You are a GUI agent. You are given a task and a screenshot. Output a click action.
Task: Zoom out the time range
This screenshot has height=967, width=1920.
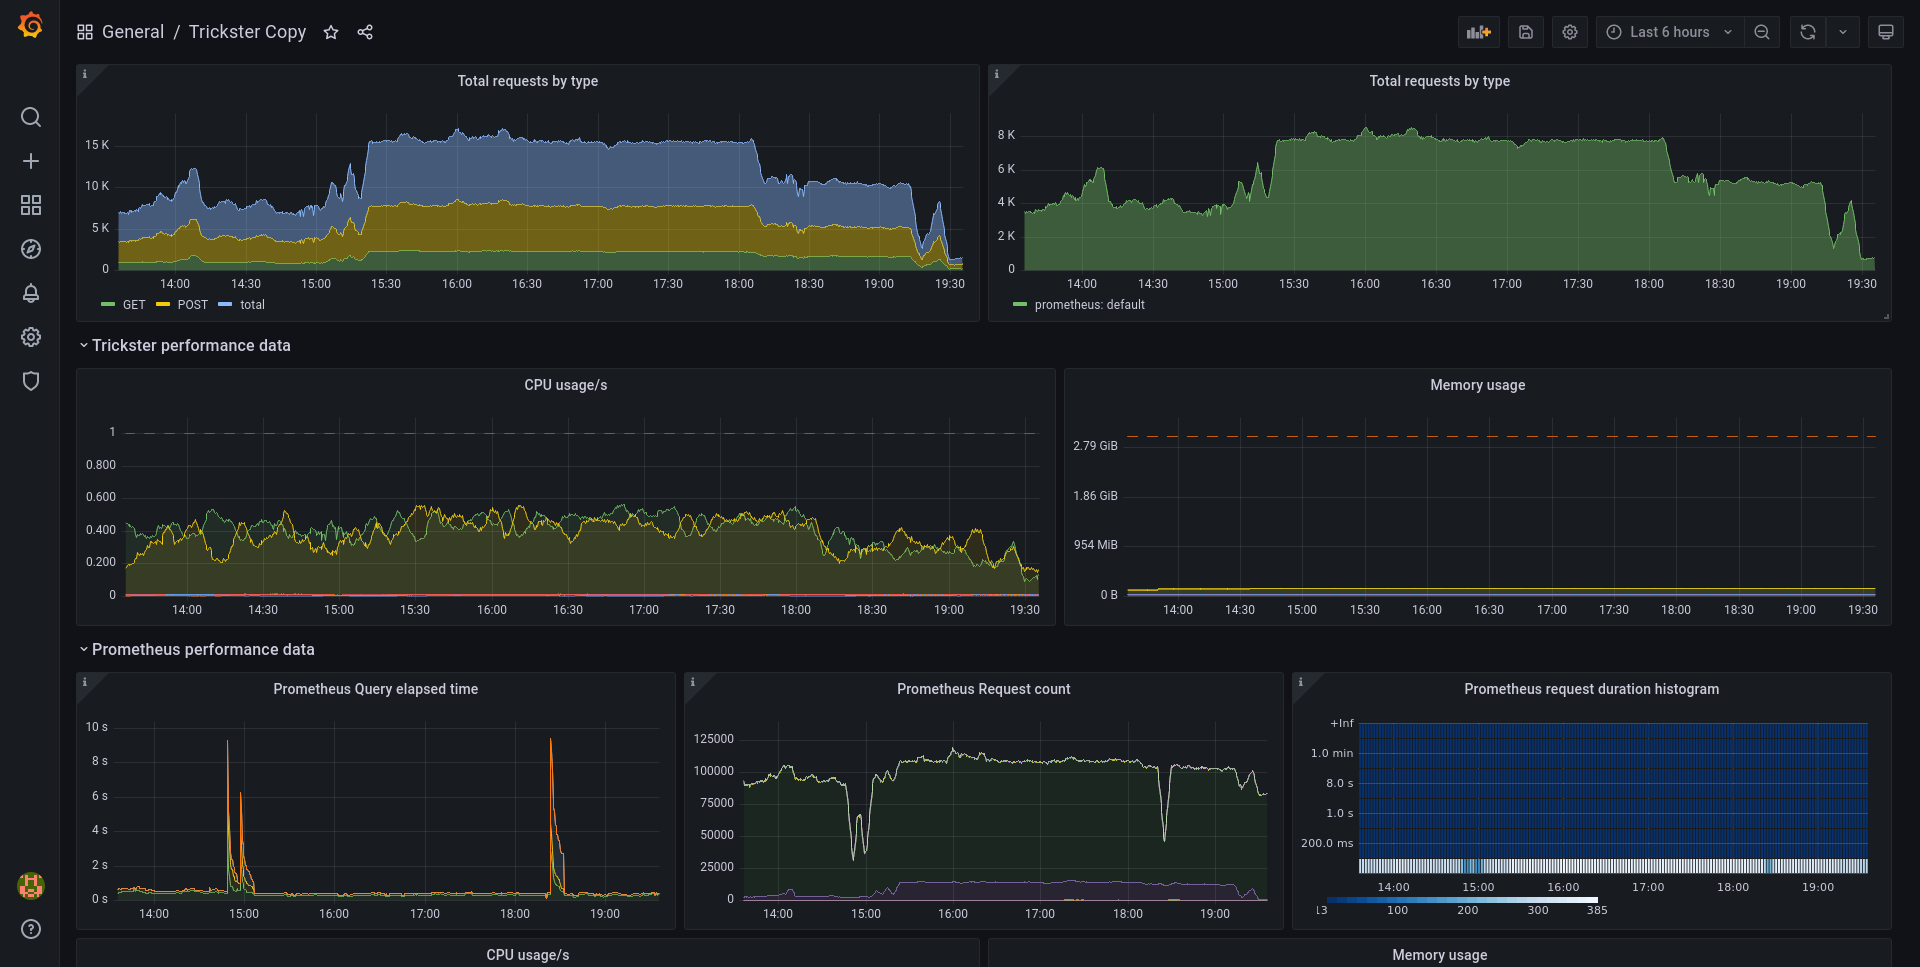(x=1762, y=32)
